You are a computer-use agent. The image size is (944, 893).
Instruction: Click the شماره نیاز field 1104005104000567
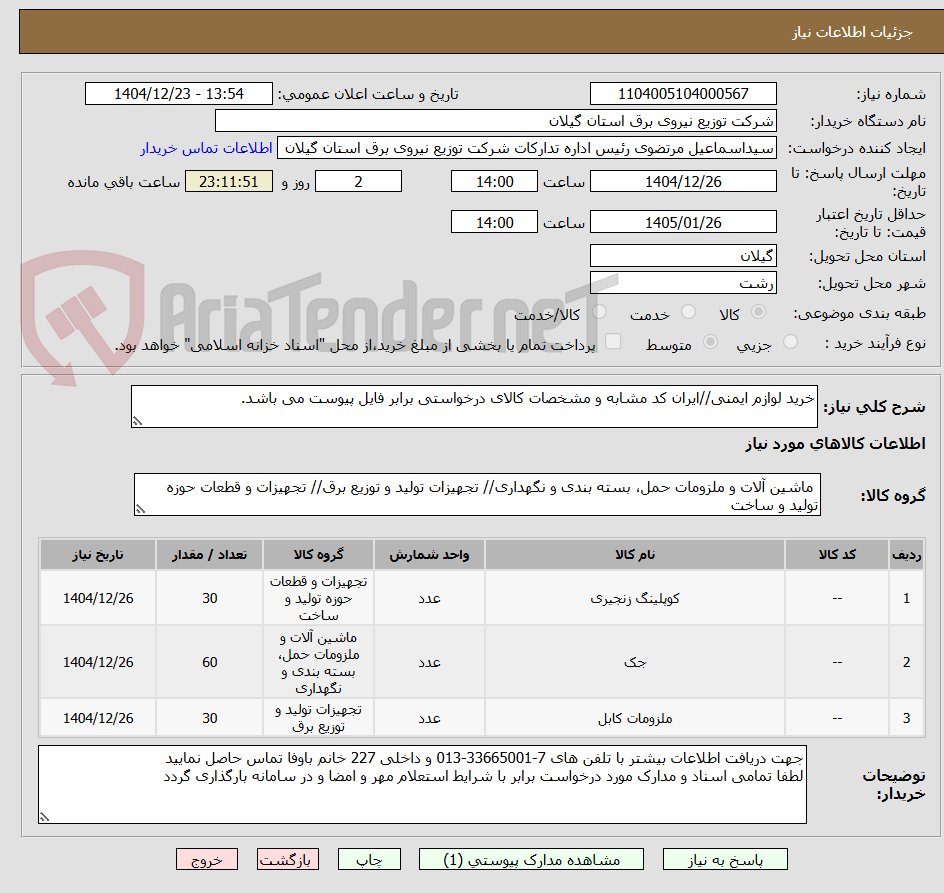click(683, 94)
